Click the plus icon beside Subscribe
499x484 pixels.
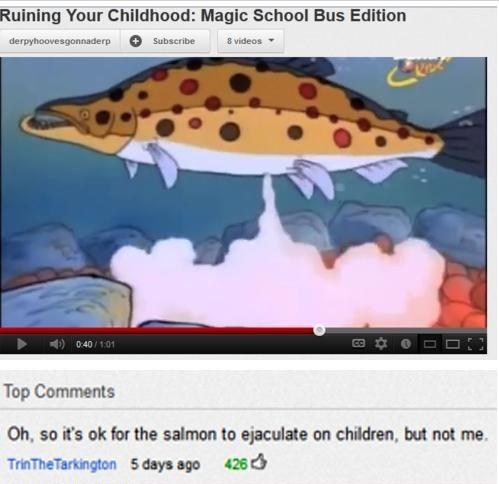136,41
